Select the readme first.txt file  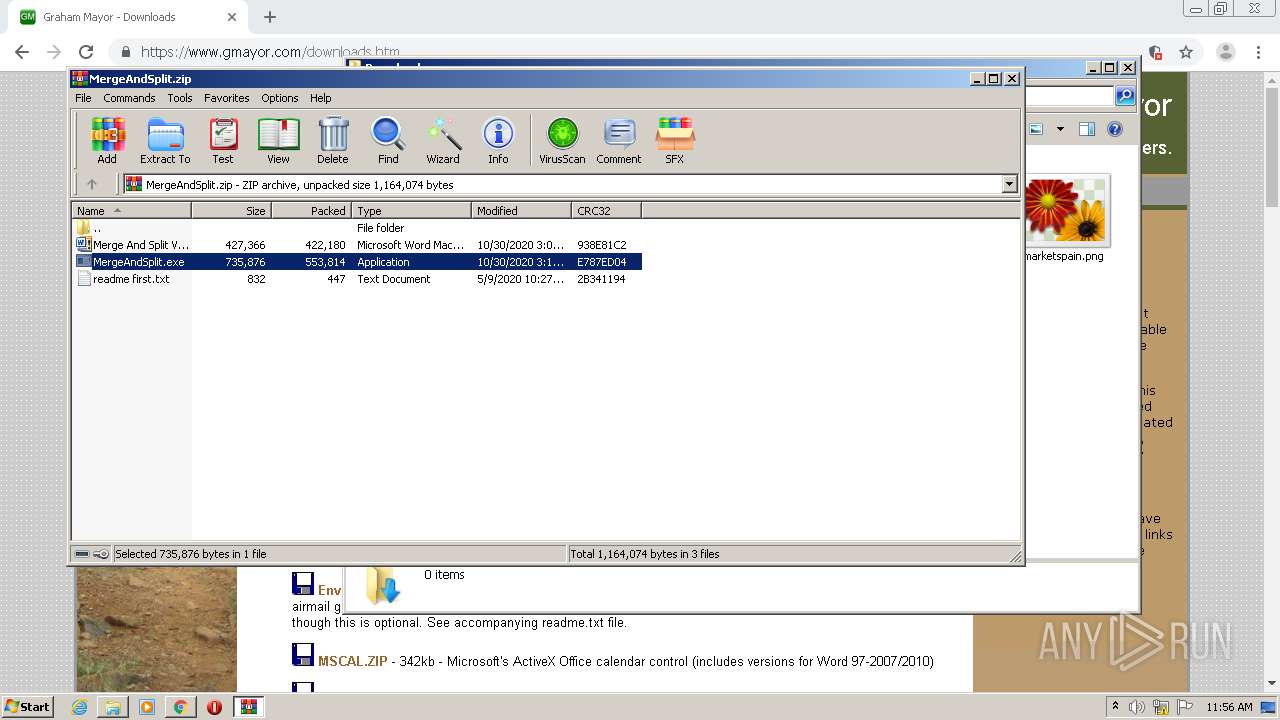[x=357, y=279]
